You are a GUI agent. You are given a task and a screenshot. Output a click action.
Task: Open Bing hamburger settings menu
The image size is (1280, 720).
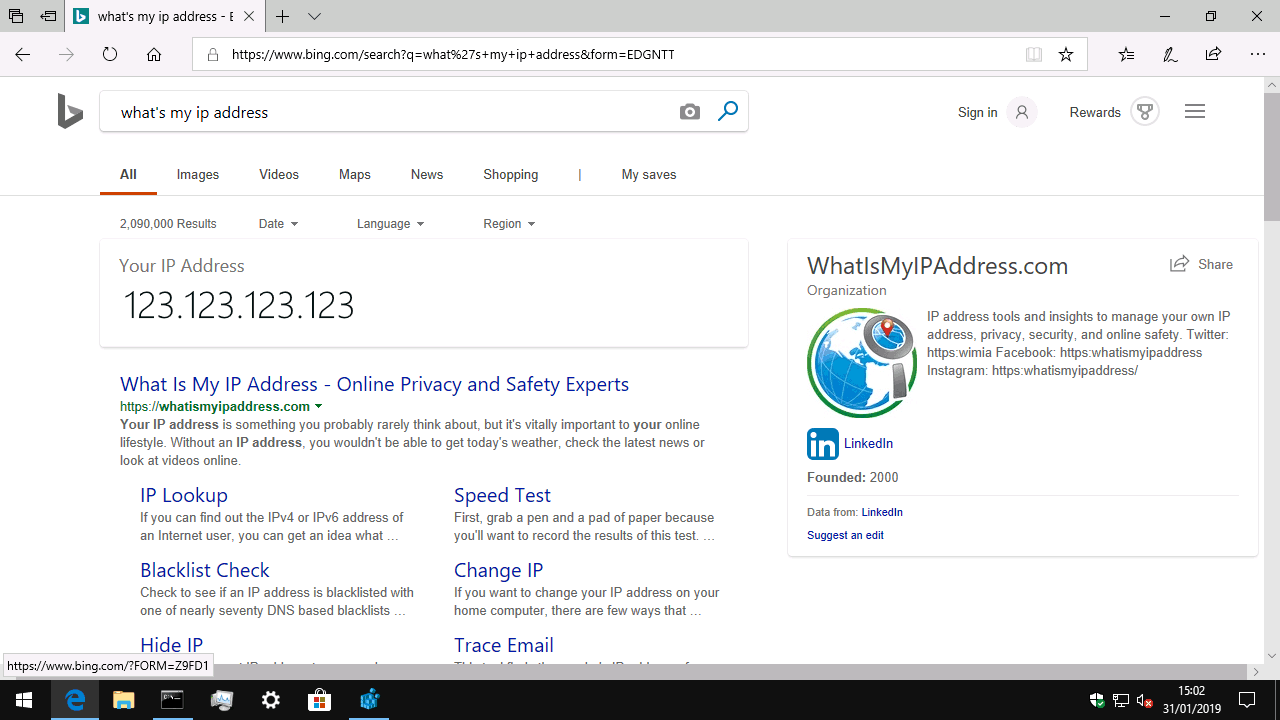(1195, 112)
